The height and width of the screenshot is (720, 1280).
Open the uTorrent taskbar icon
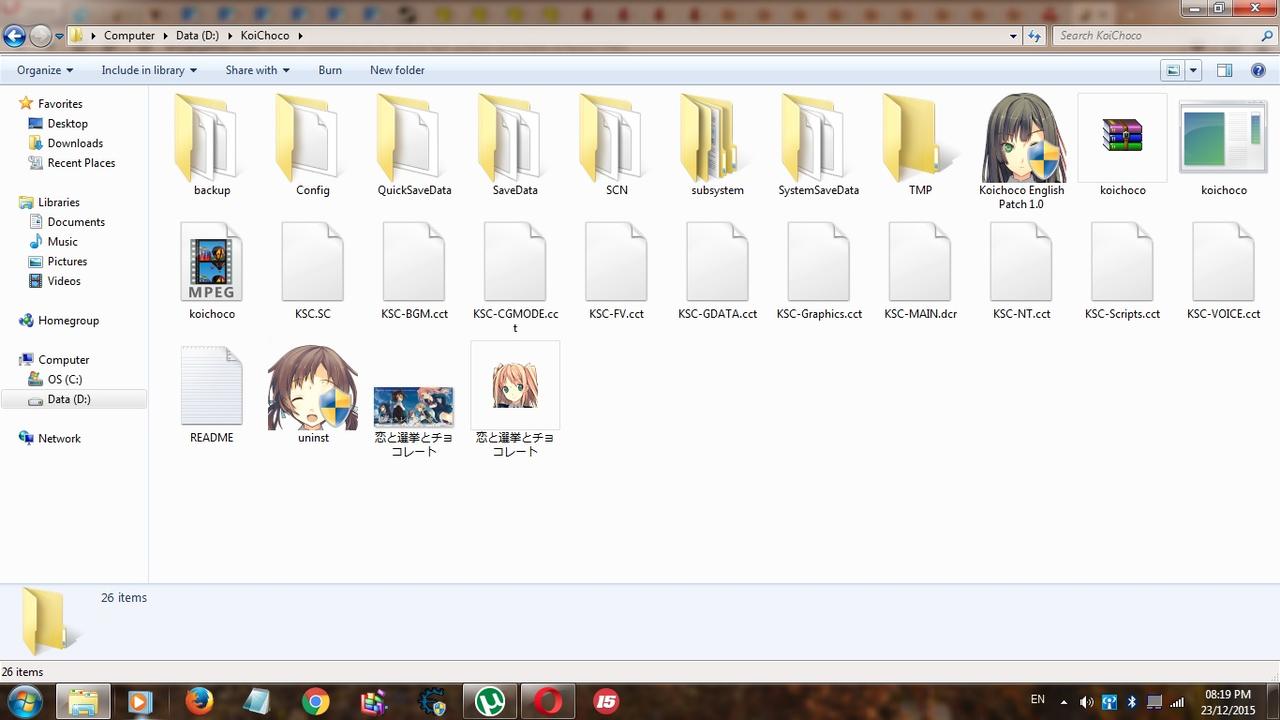pos(490,702)
